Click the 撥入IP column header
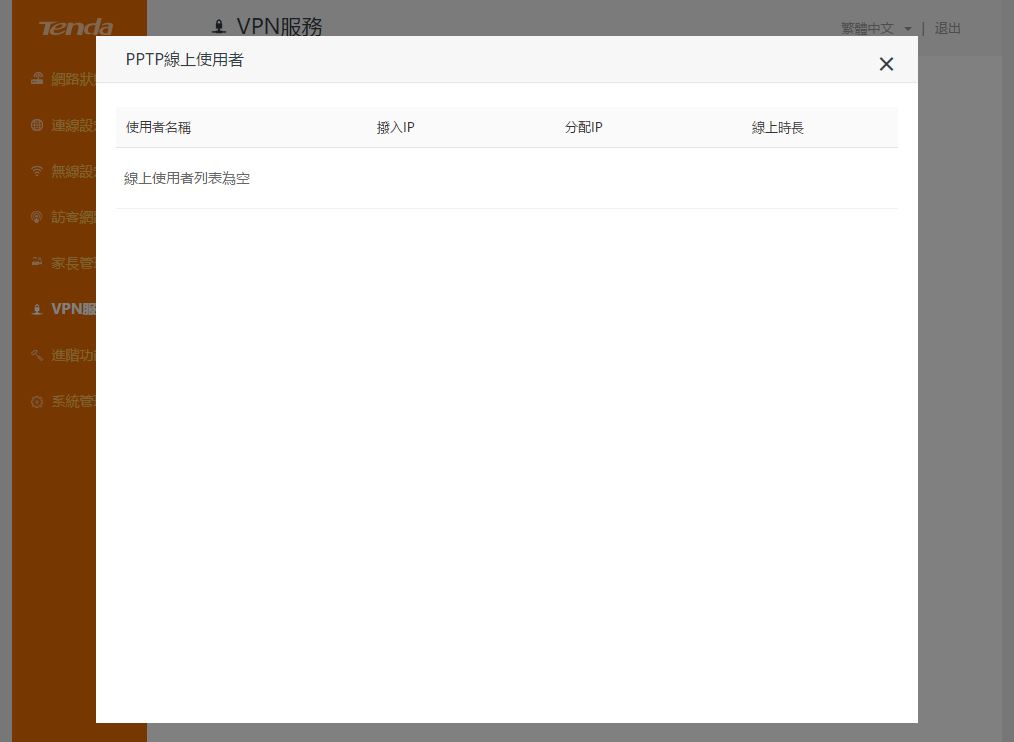This screenshot has height=742, width=1014. click(395, 127)
